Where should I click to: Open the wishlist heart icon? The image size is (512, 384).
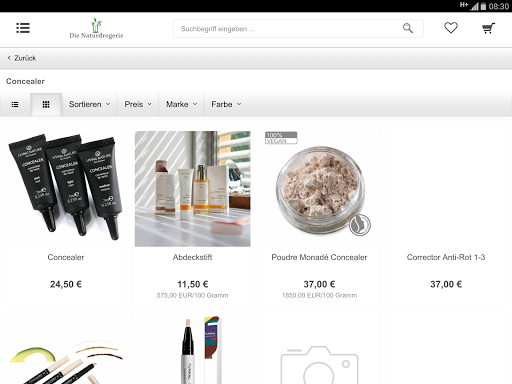[451, 28]
